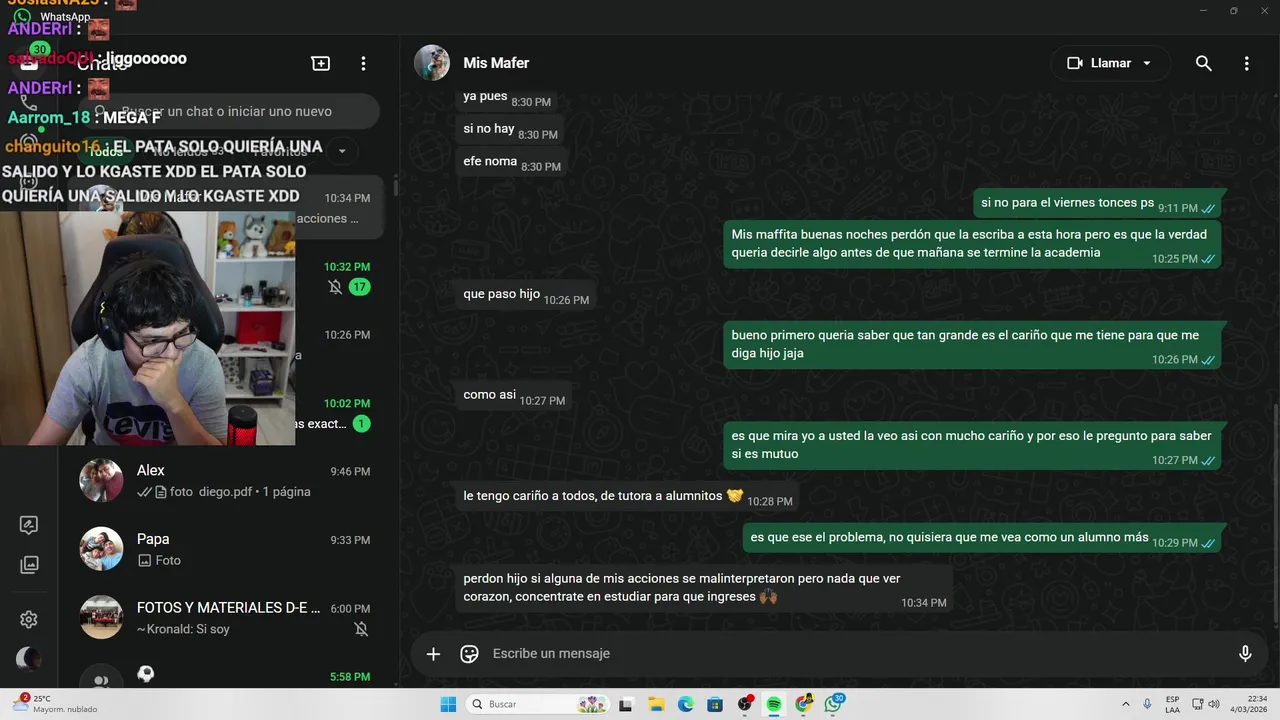Open the Mis Mafer profile picture
The image size is (1280, 720).
432,63
